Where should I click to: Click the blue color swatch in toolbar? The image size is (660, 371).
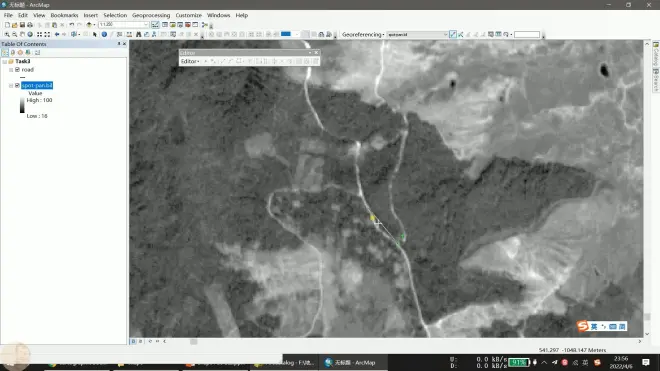(x=286, y=34)
